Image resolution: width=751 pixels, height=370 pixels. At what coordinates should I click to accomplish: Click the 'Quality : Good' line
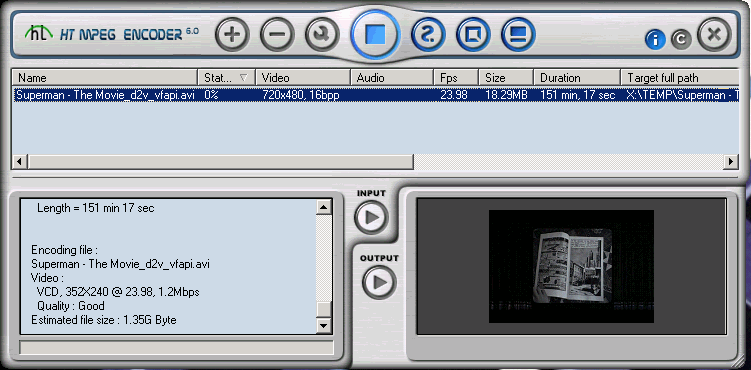(71, 306)
